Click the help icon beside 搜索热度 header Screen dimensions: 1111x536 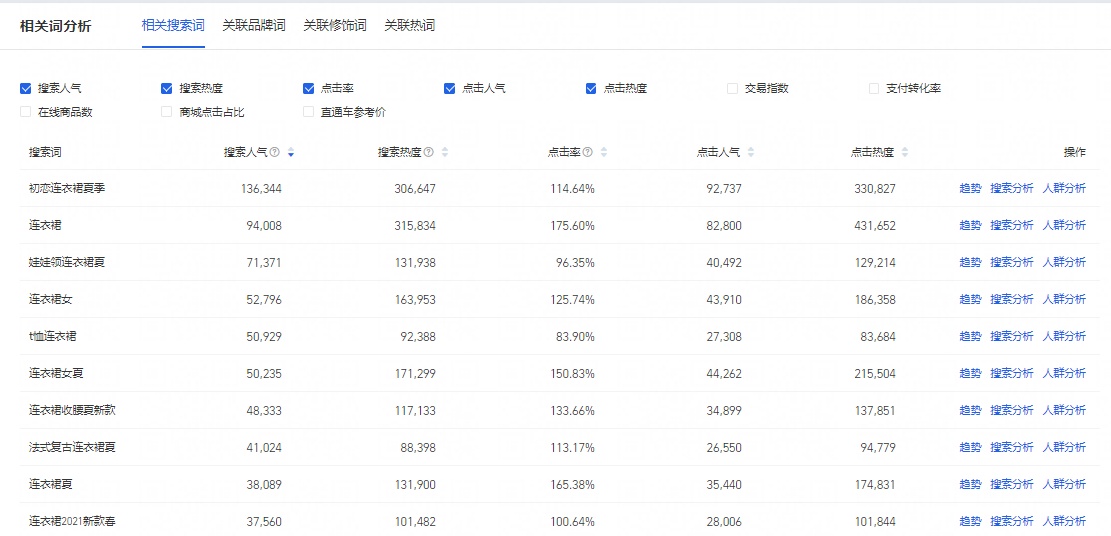pos(428,153)
